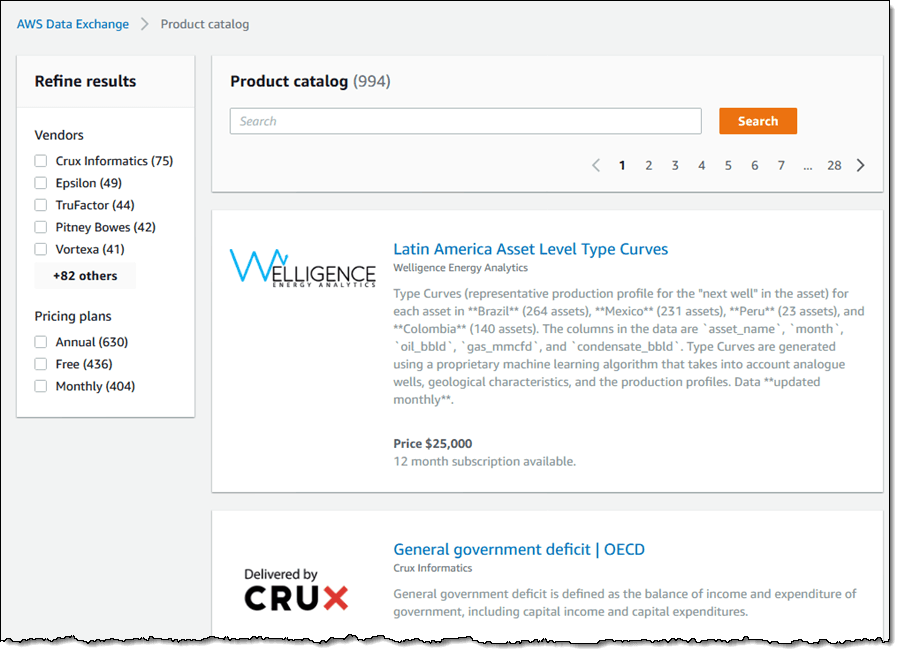Viewport: 900px width, 654px height.
Task: Focus the product catalog Search field
Action: click(x=465, y=121)
